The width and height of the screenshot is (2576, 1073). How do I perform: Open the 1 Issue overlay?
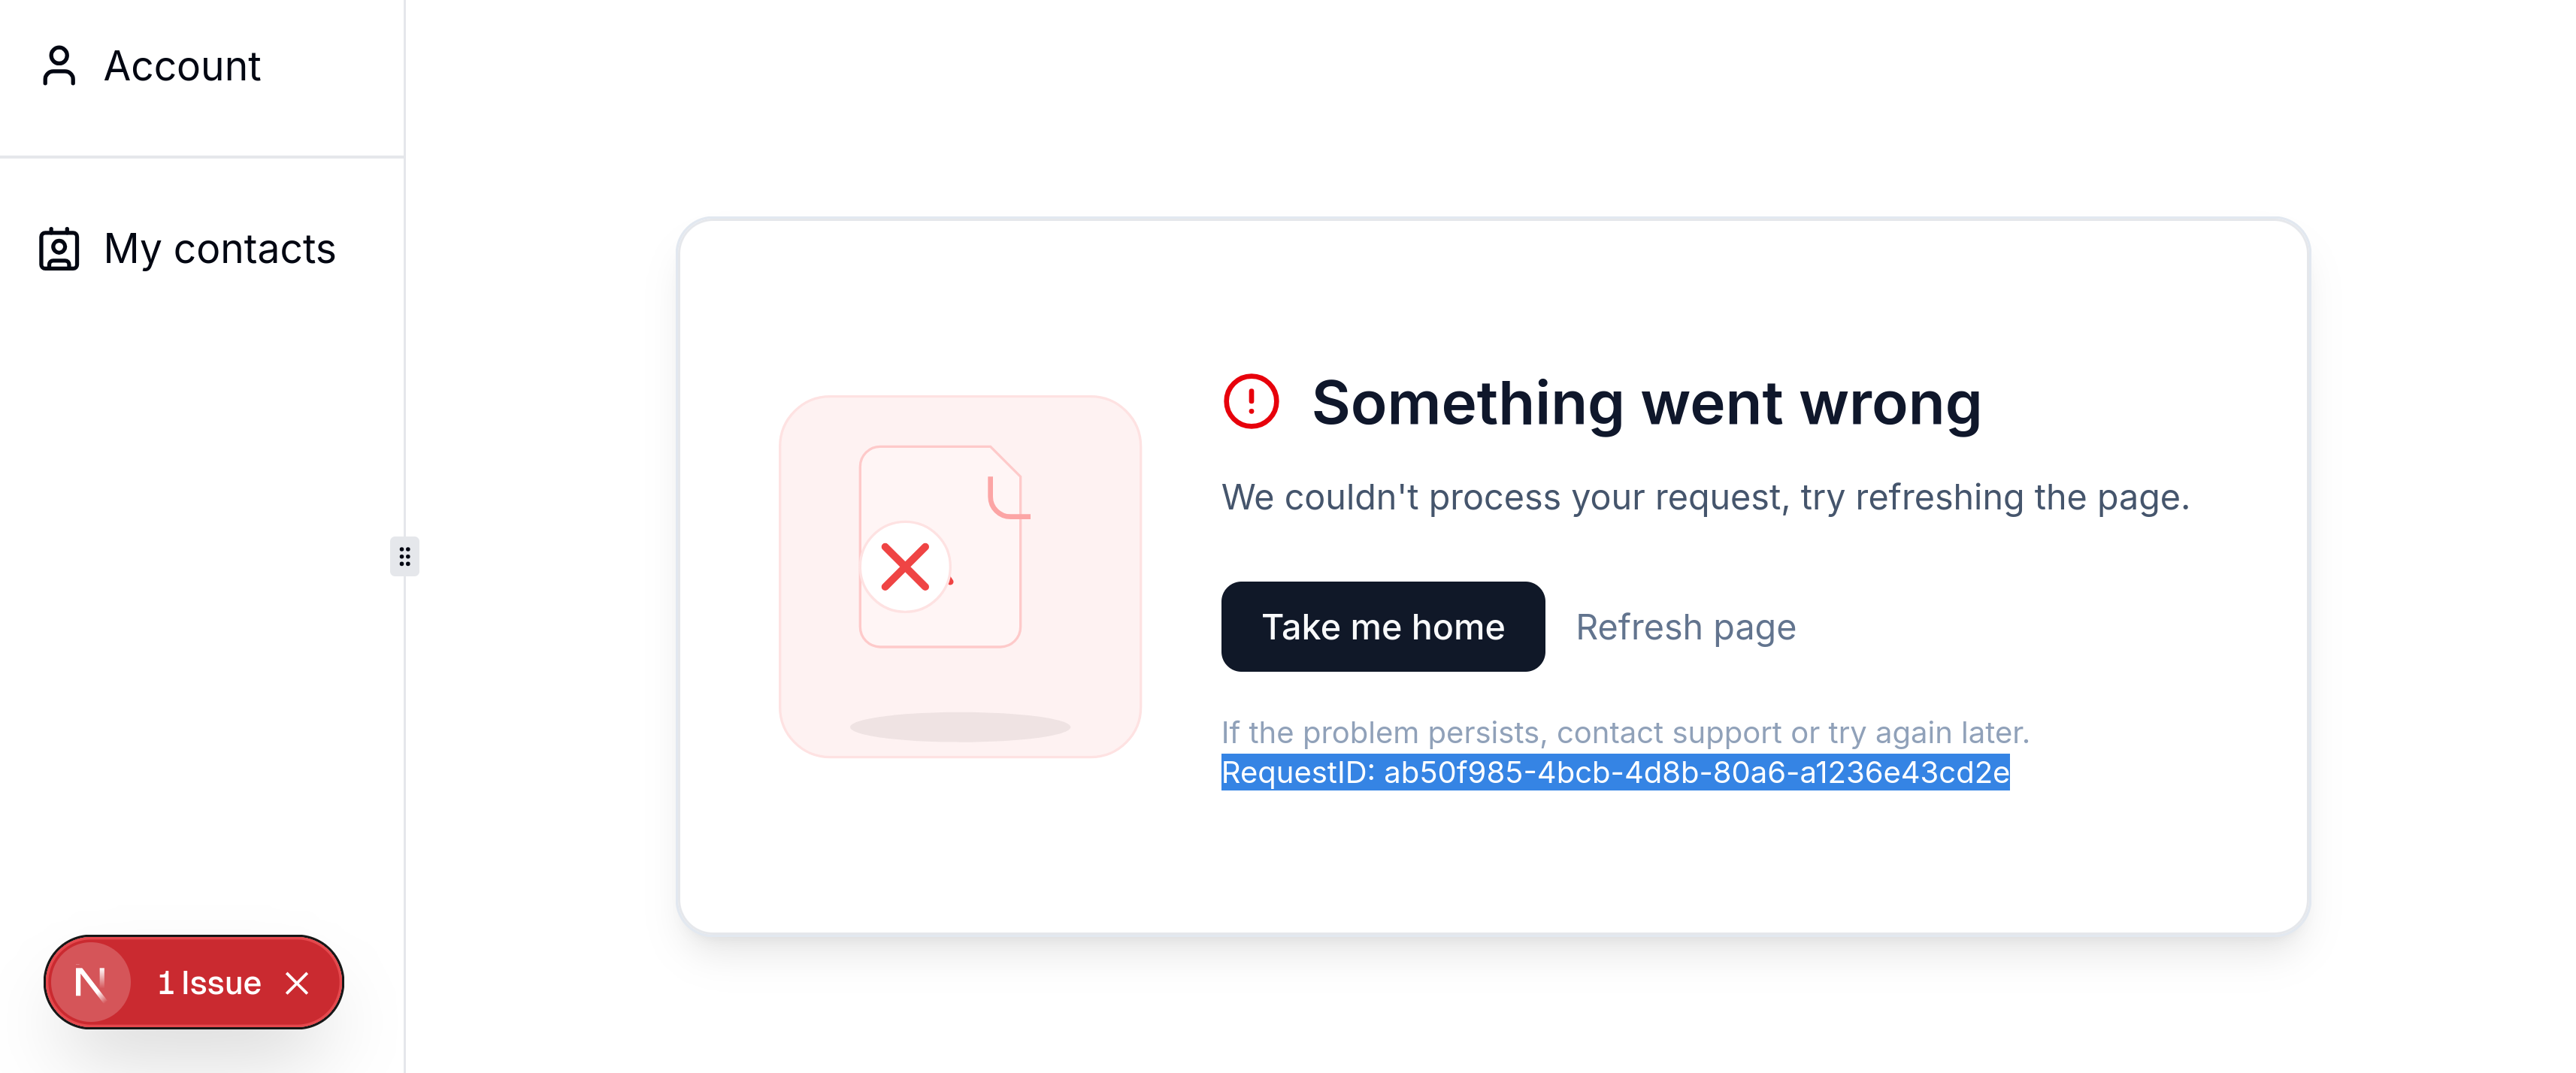click(x=208, y=982)
